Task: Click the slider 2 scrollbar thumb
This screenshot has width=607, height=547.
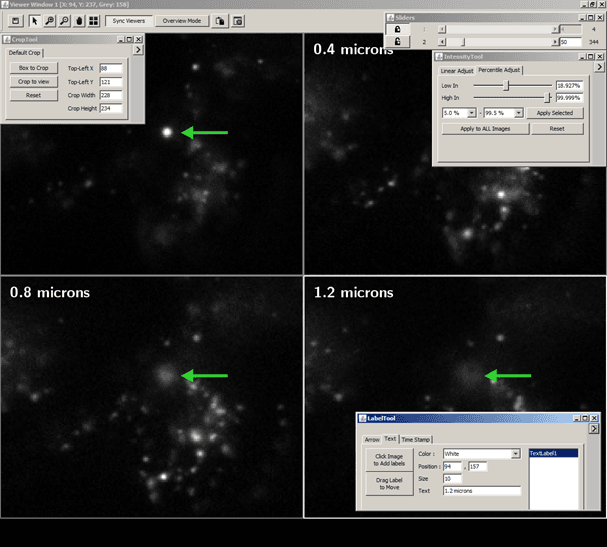Action: tap(463, 42)
